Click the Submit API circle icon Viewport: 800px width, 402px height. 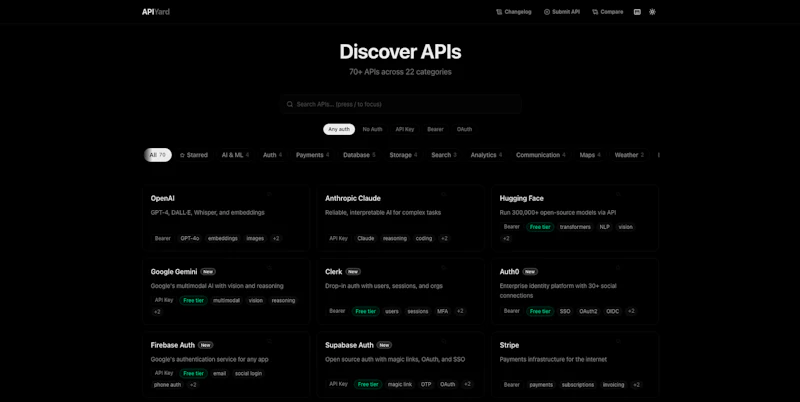547,12
